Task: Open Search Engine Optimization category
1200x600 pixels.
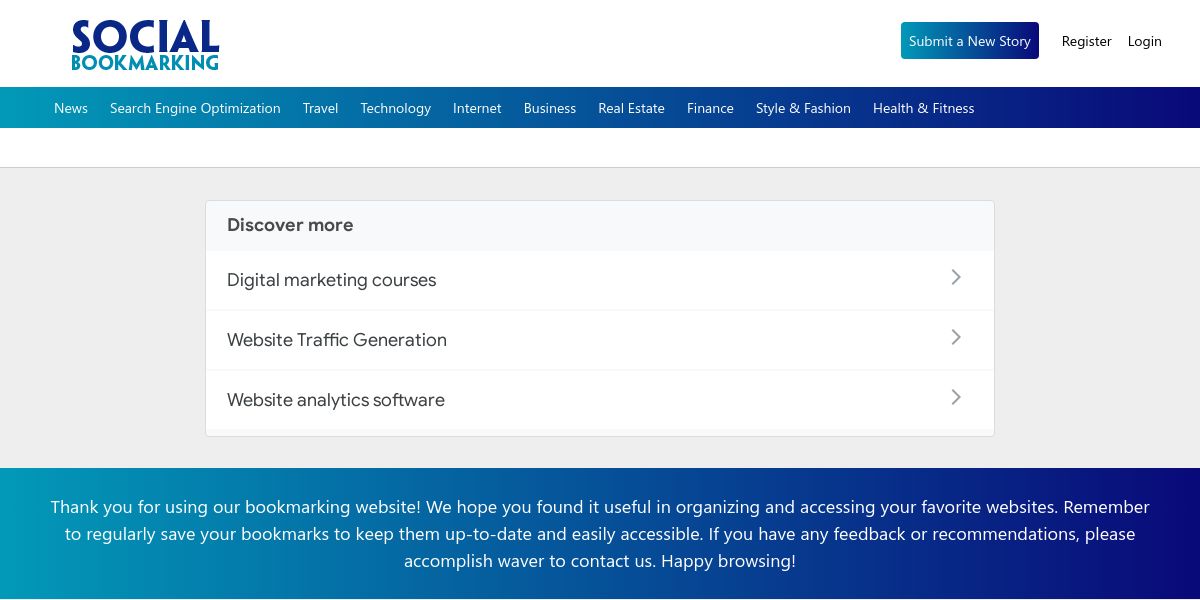Action: (195, 108)
